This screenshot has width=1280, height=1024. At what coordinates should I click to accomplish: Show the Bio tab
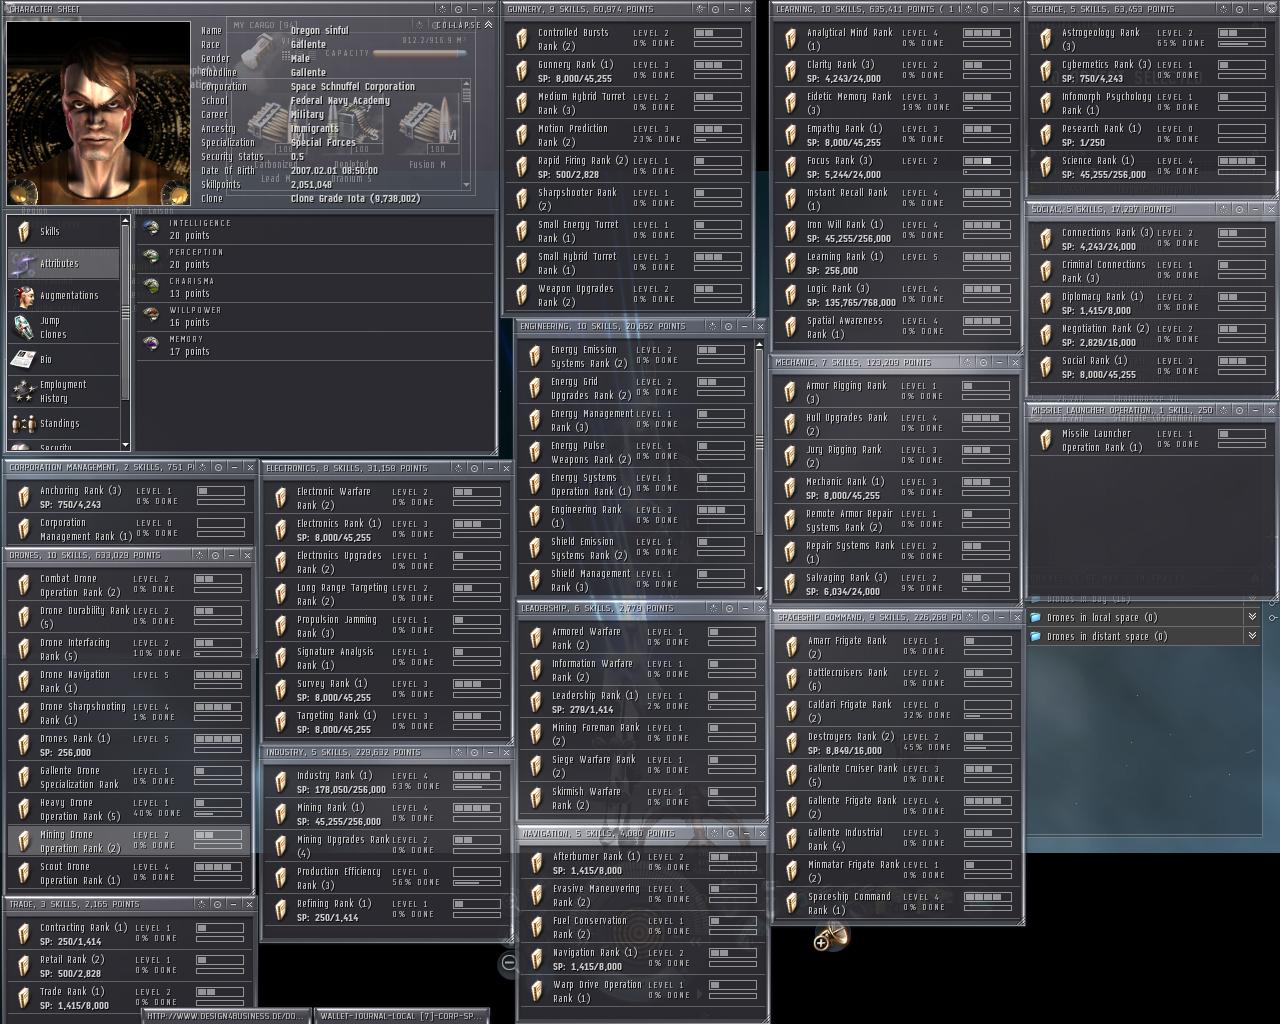(63, 359)
